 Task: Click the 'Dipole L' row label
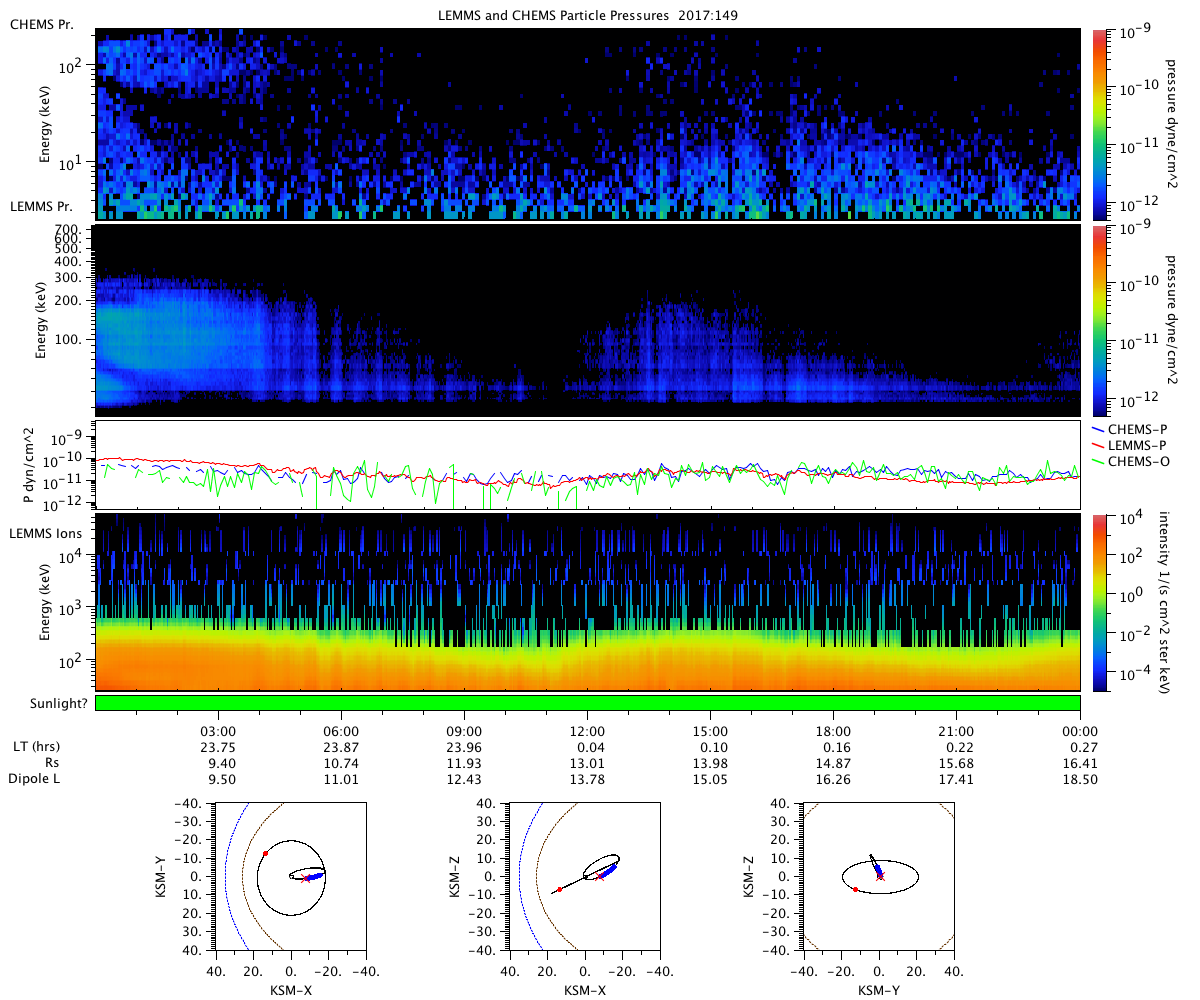pos(32,778)
